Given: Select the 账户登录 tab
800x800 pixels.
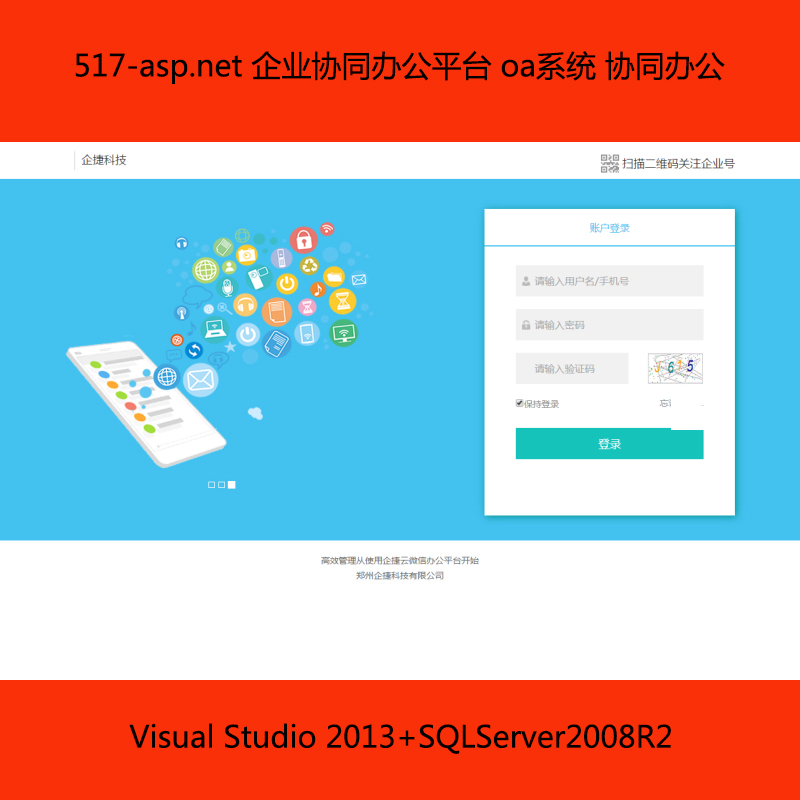Looking at the screenshot, I should (x=609, y=228).
